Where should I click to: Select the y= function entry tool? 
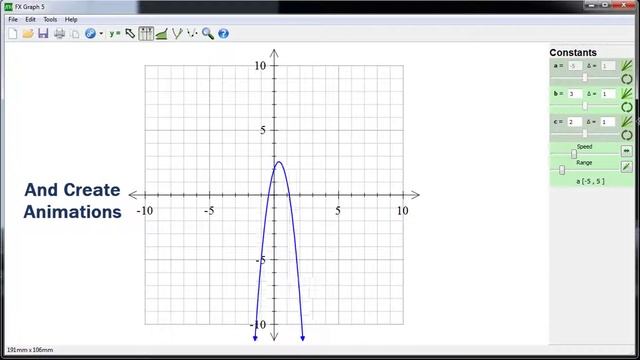115,33
